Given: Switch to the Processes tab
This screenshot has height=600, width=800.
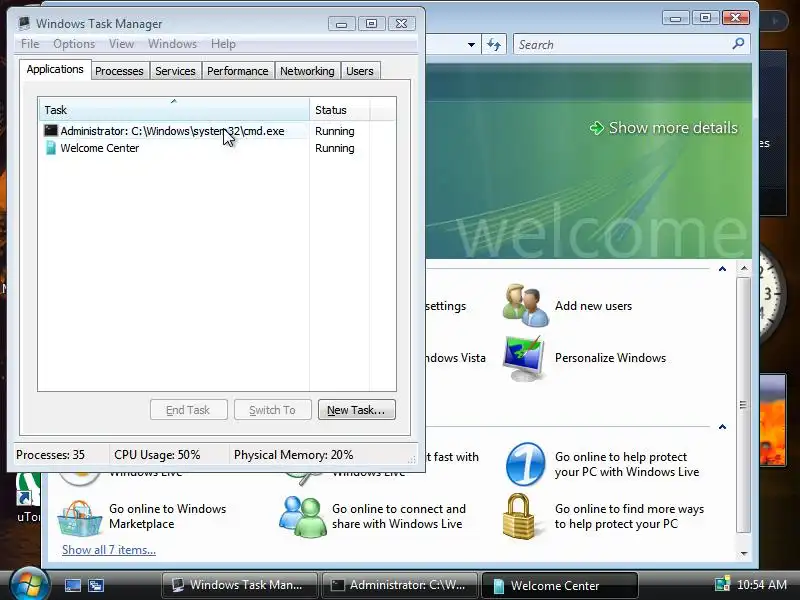Looking at the screenshot, I should point(119,71).
